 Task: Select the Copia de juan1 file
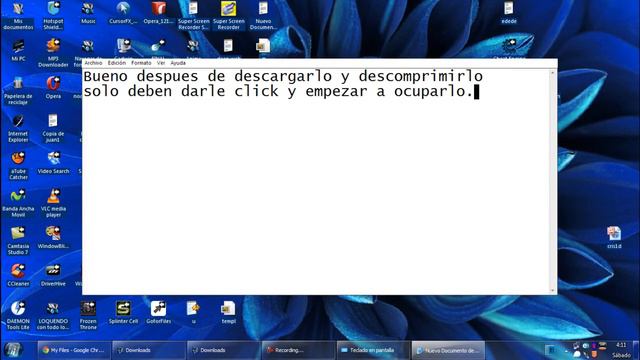point(53,128)
